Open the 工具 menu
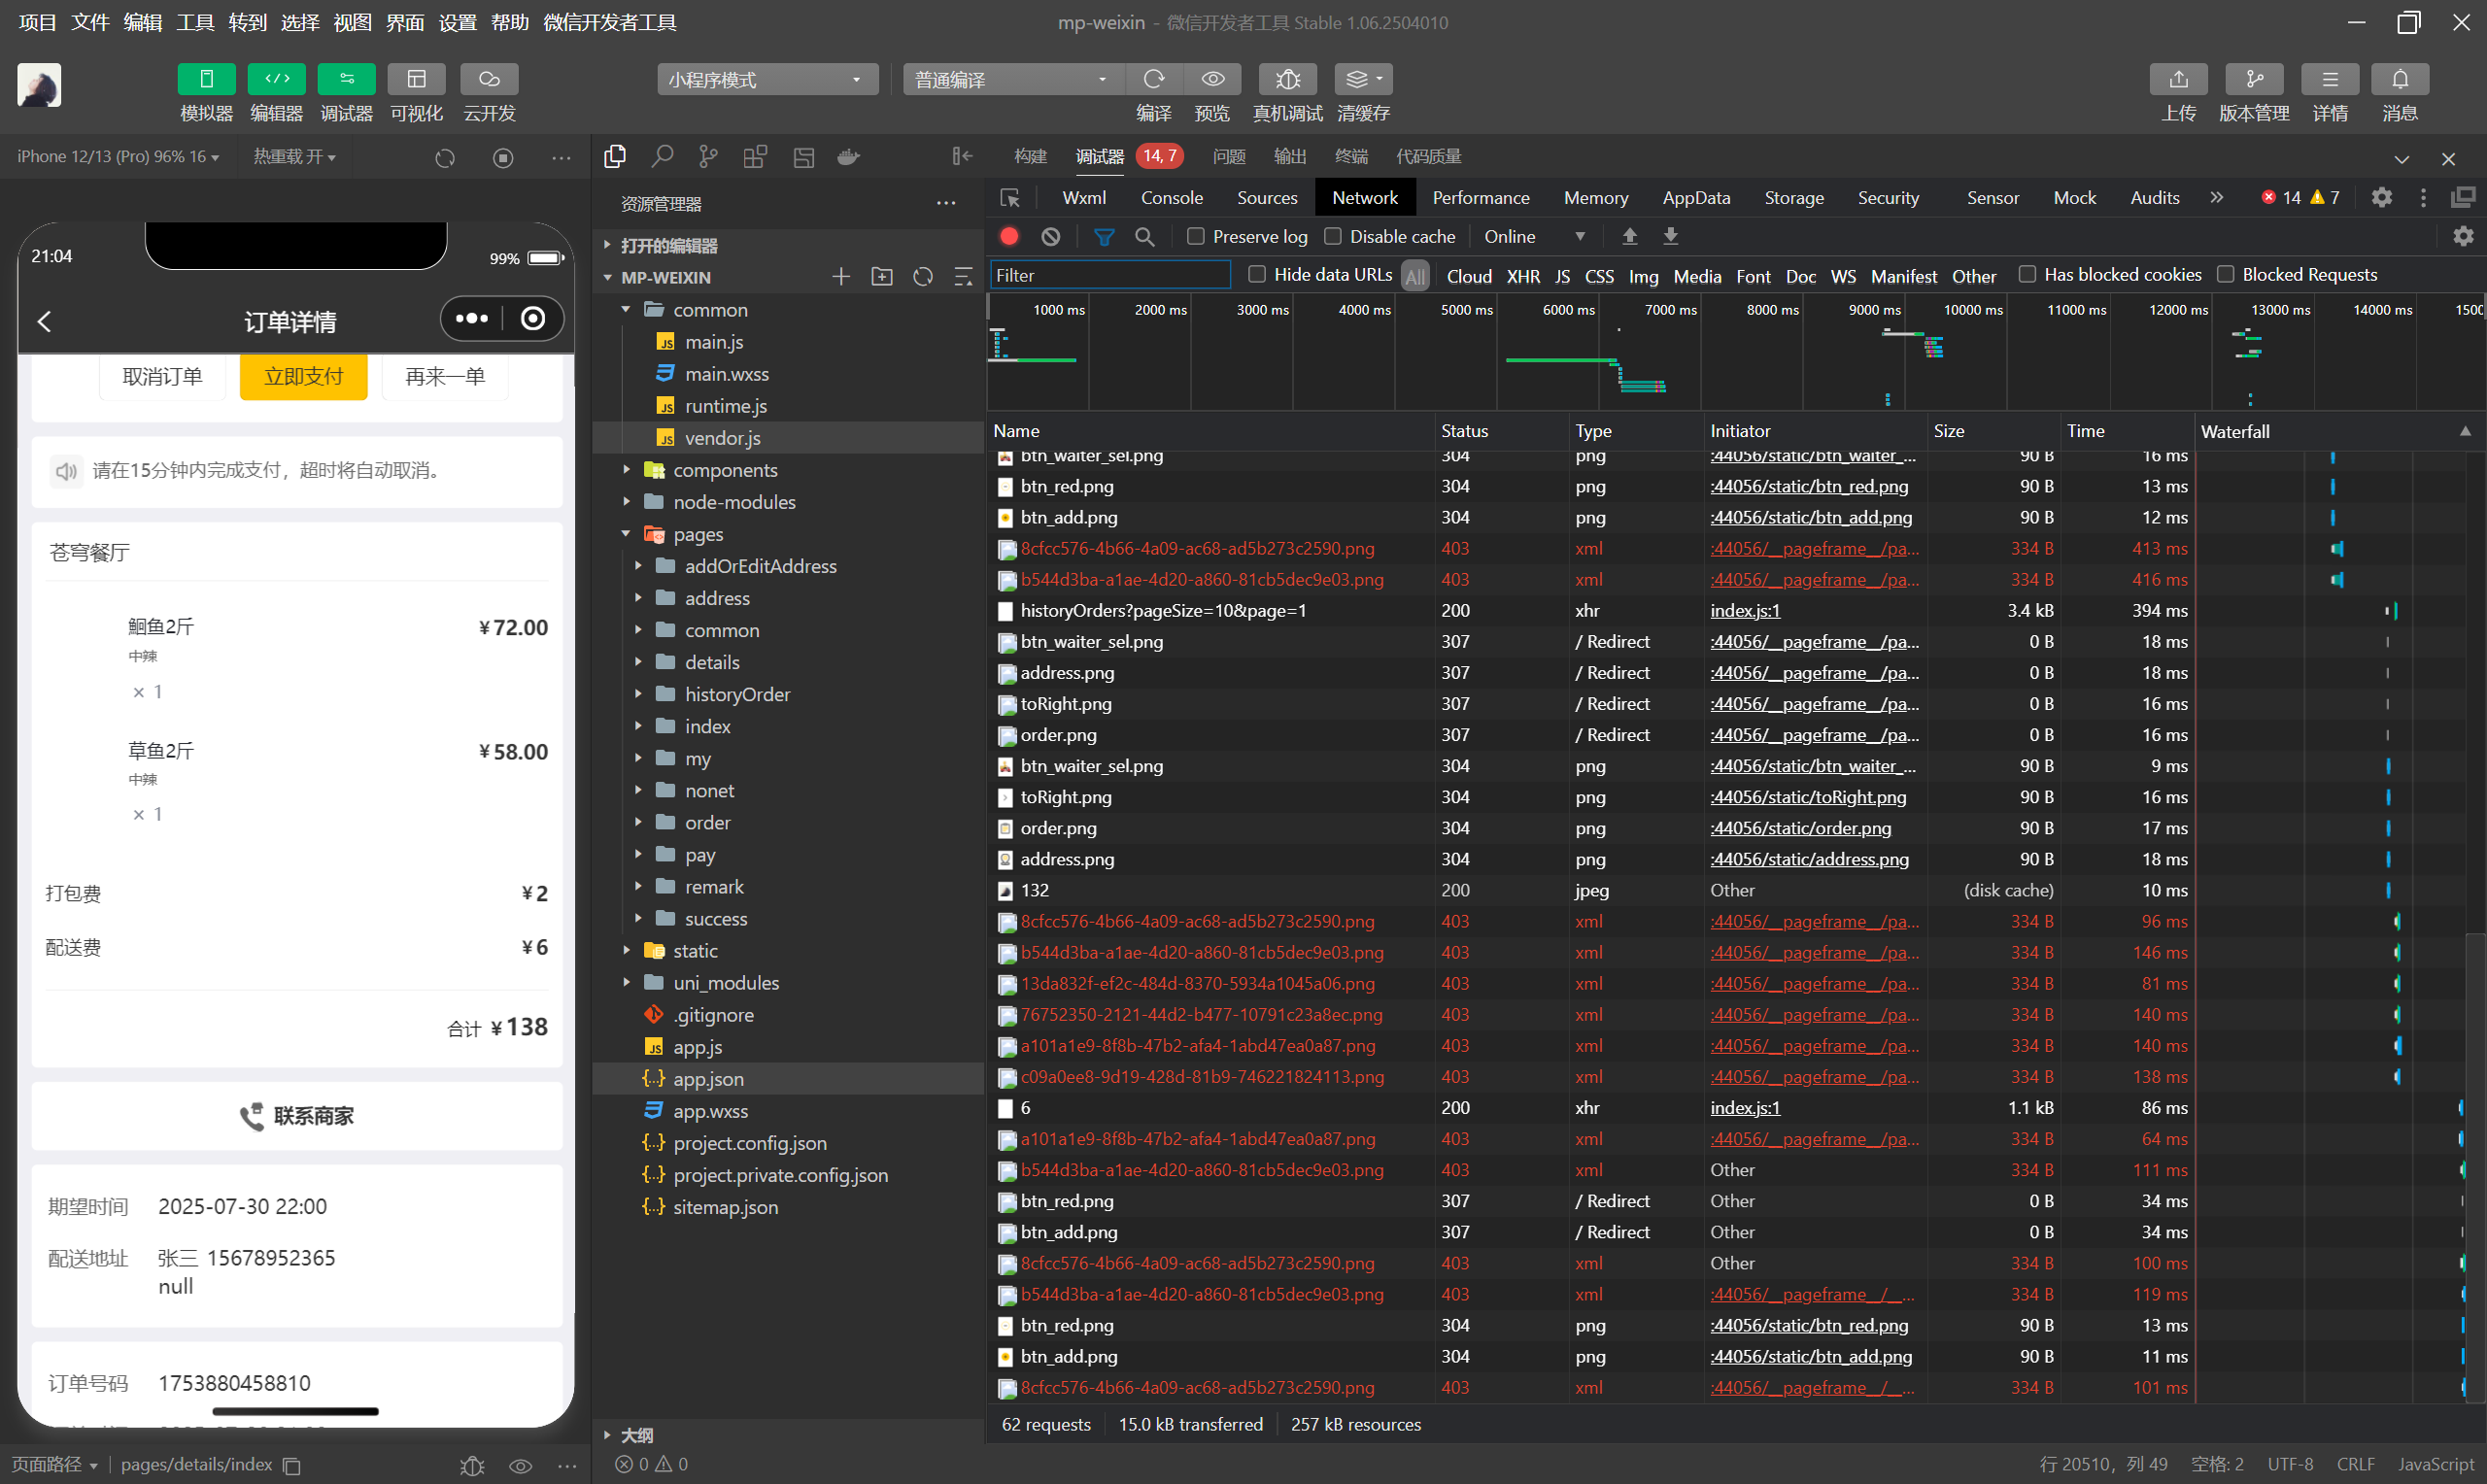This screenshot has width=2487, height=1484. coord(194,22)
